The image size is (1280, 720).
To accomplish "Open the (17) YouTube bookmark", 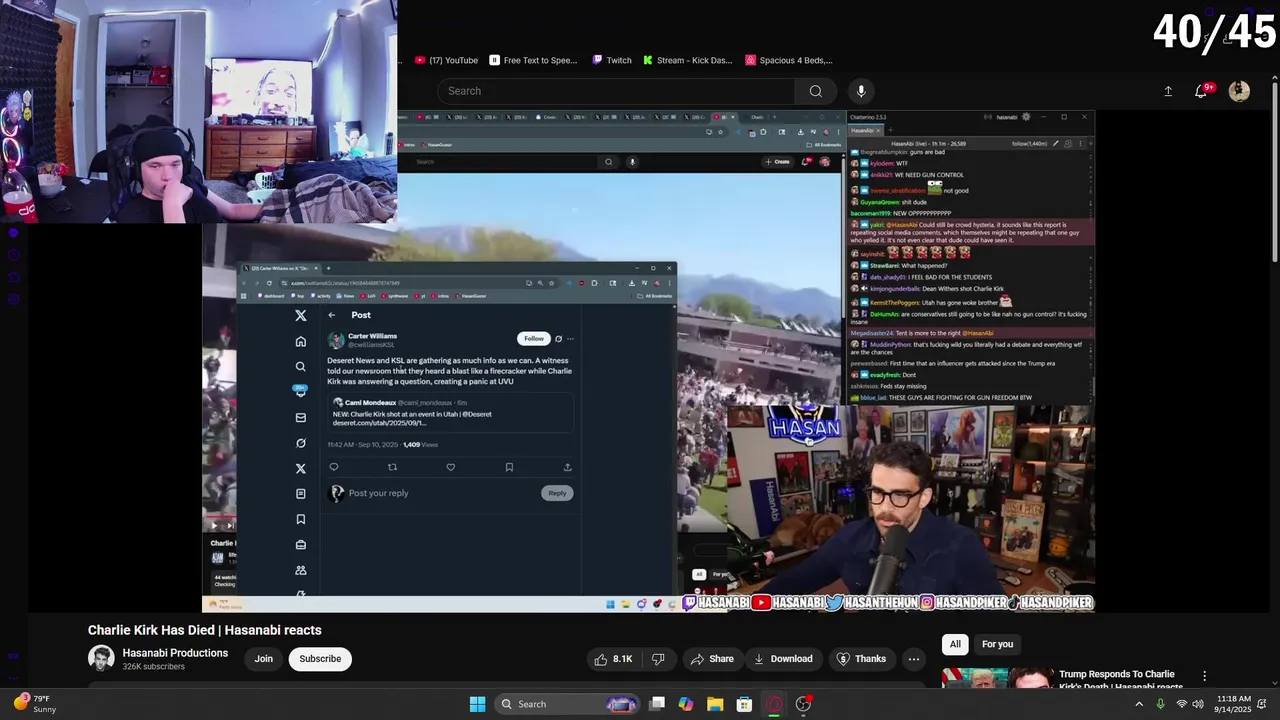I will pyautogui.click(x=446, y=60).
